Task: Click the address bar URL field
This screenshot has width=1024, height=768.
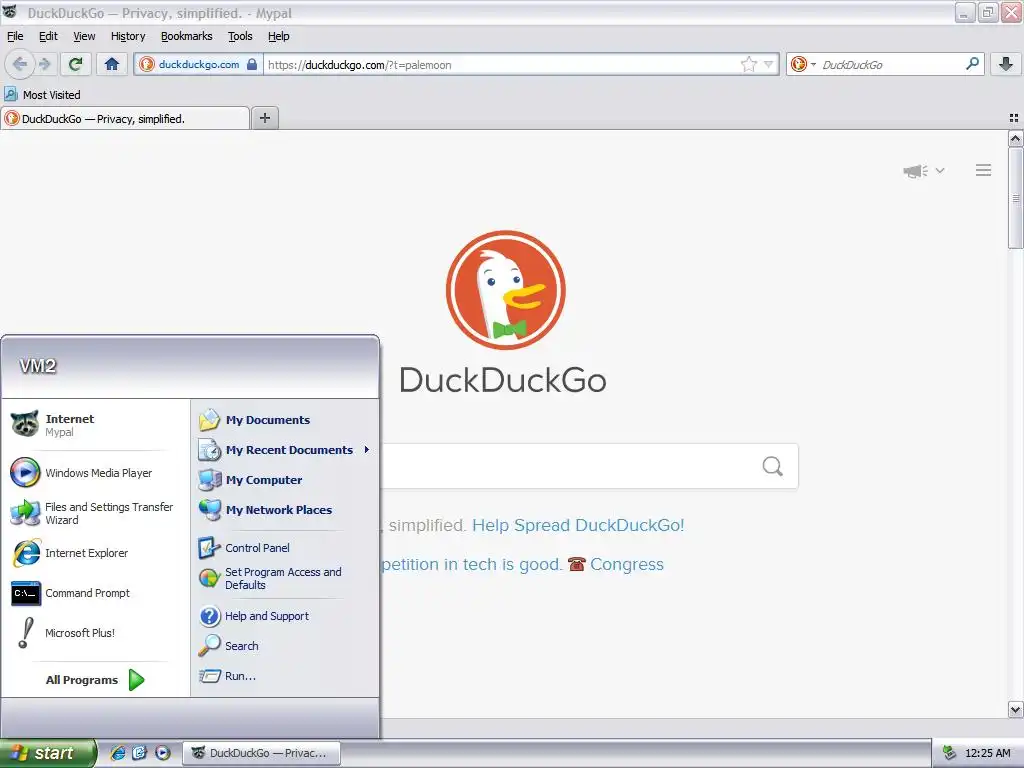Action: point(501,64)
